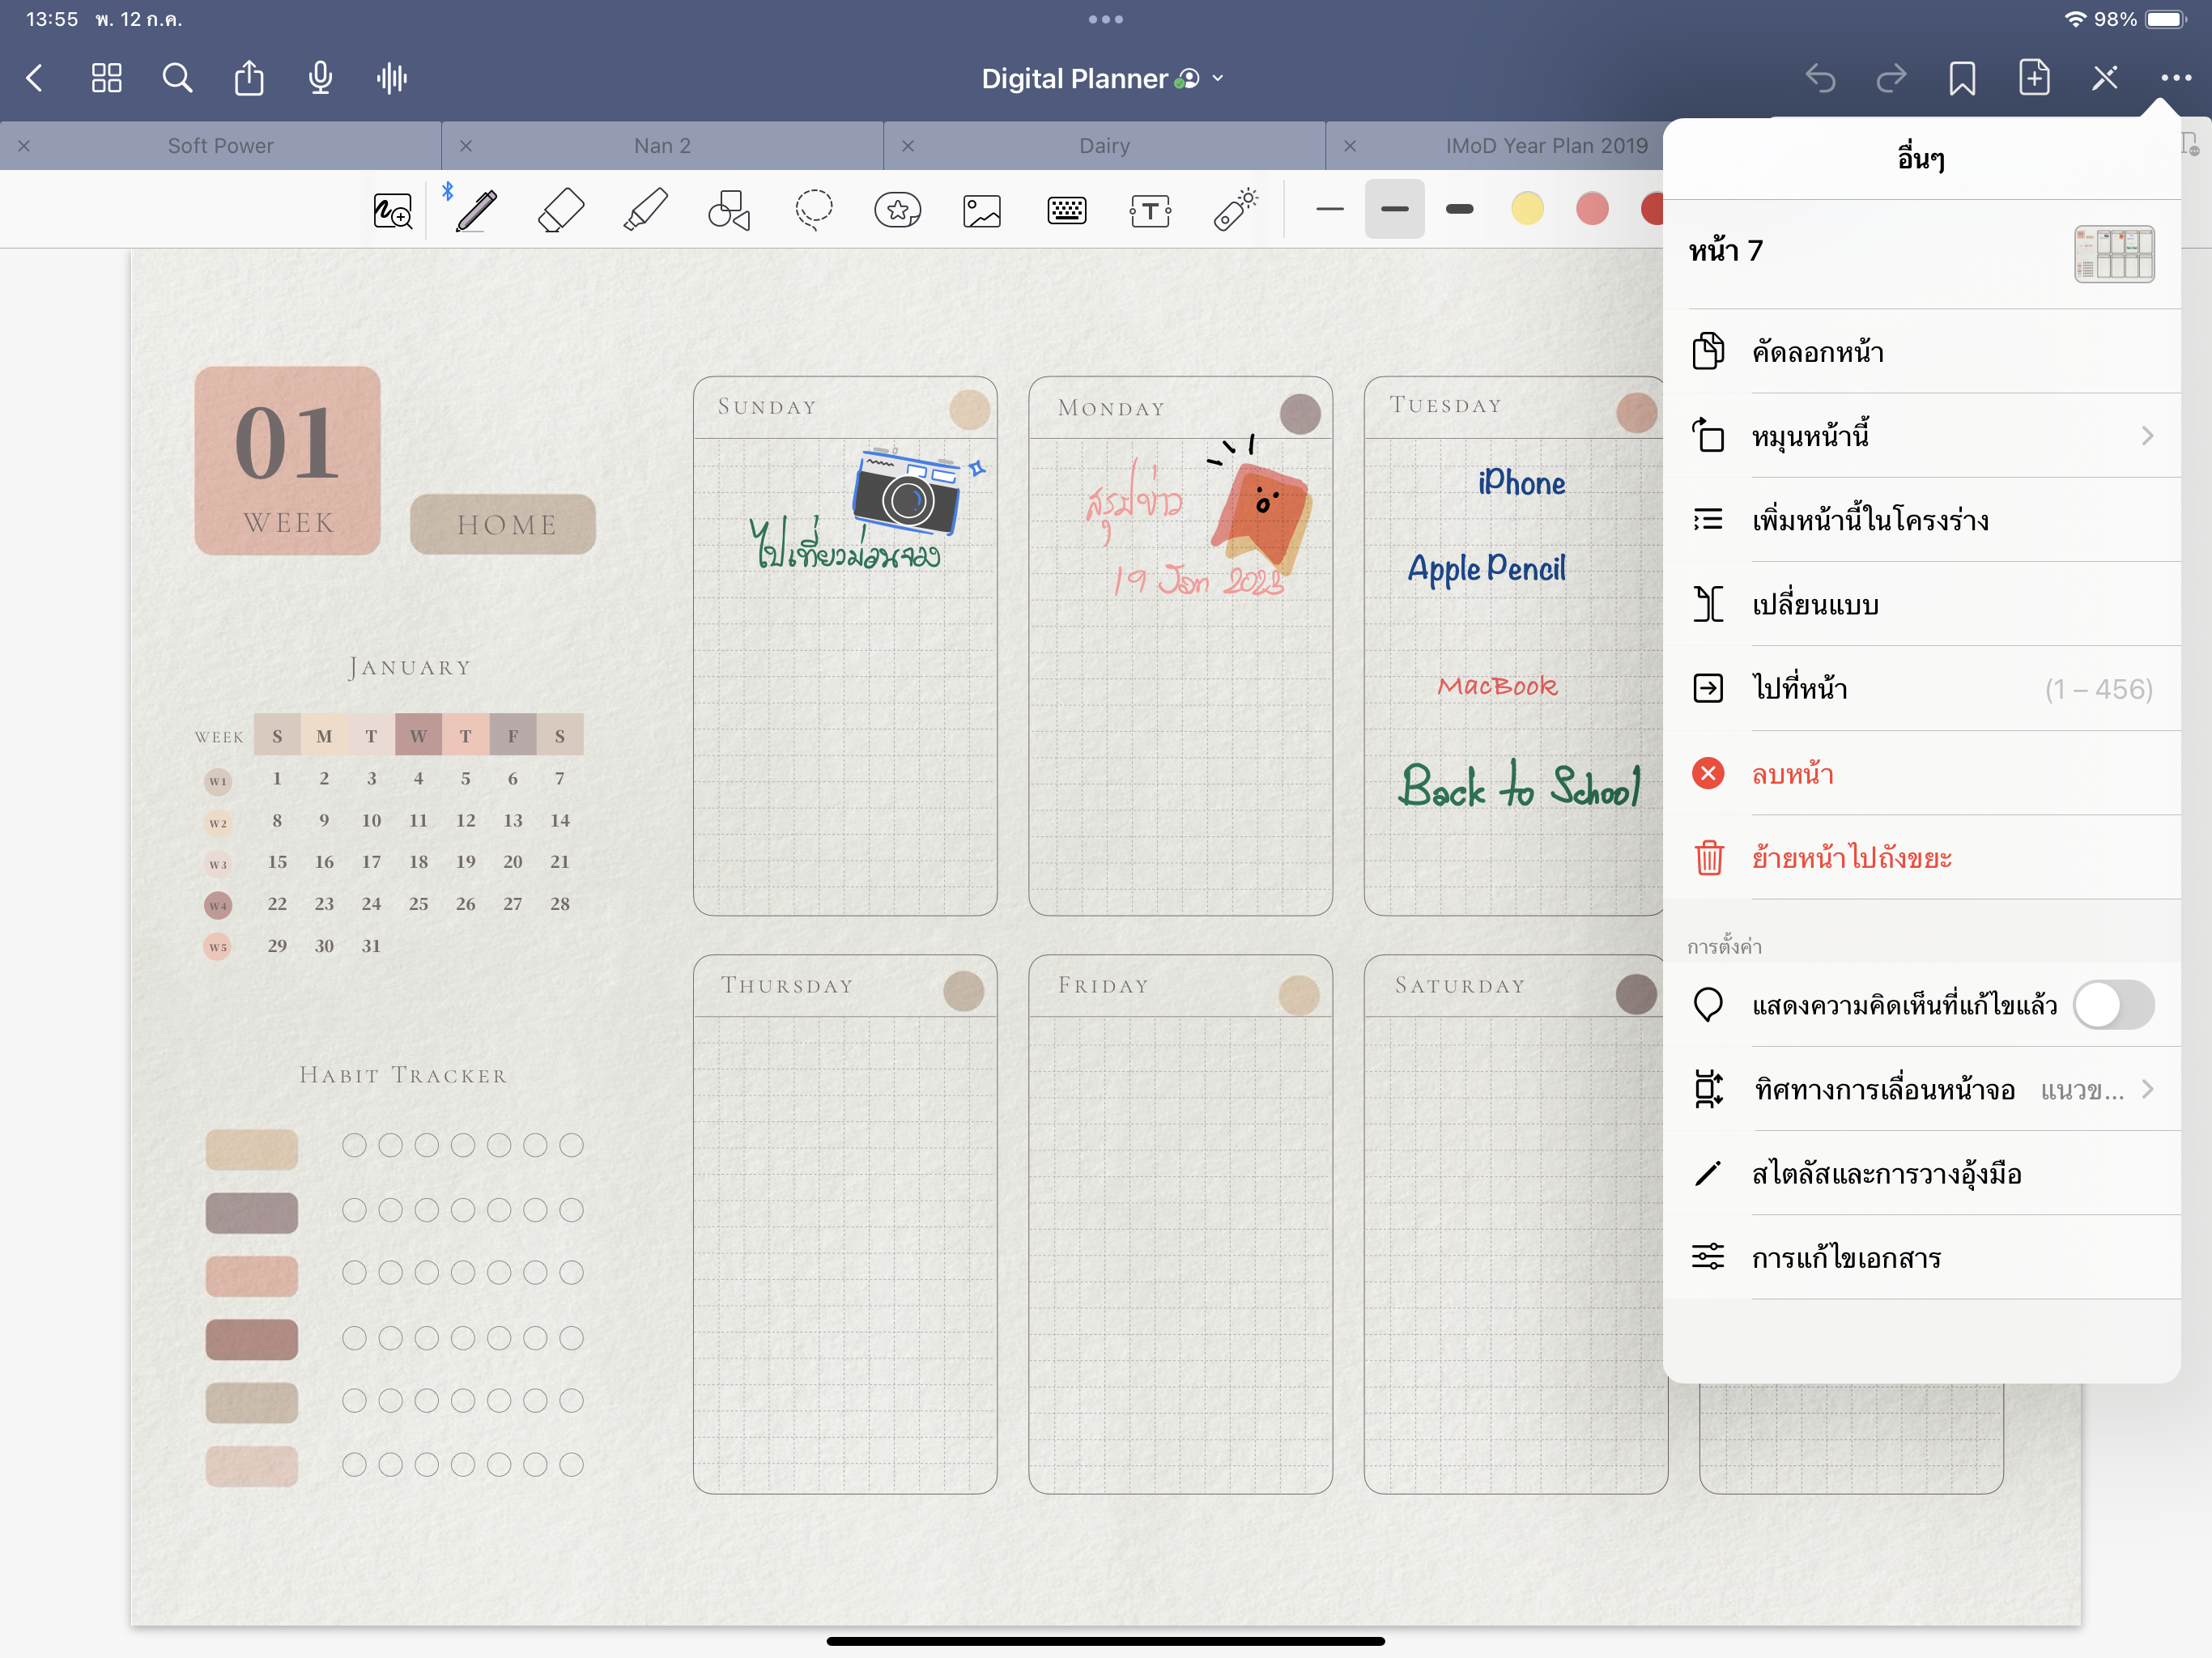2212x1658 pixels.
Task: Tap the microphone record icon
Action: 320,78
